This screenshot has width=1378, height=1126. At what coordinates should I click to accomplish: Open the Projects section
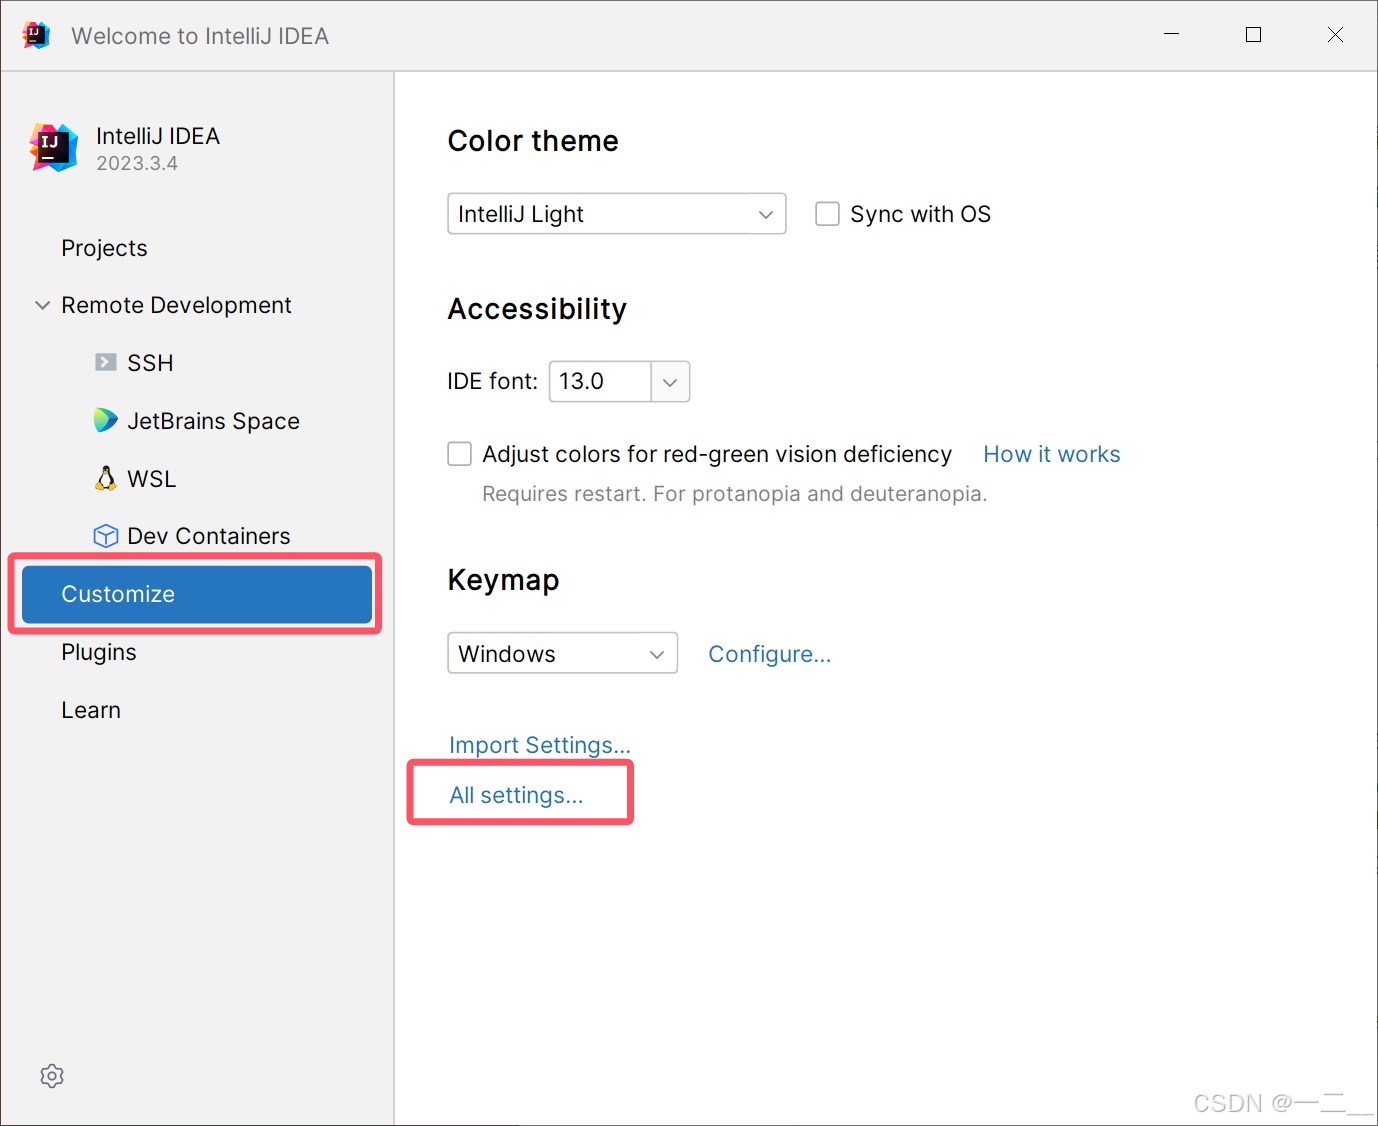(104, 248)
